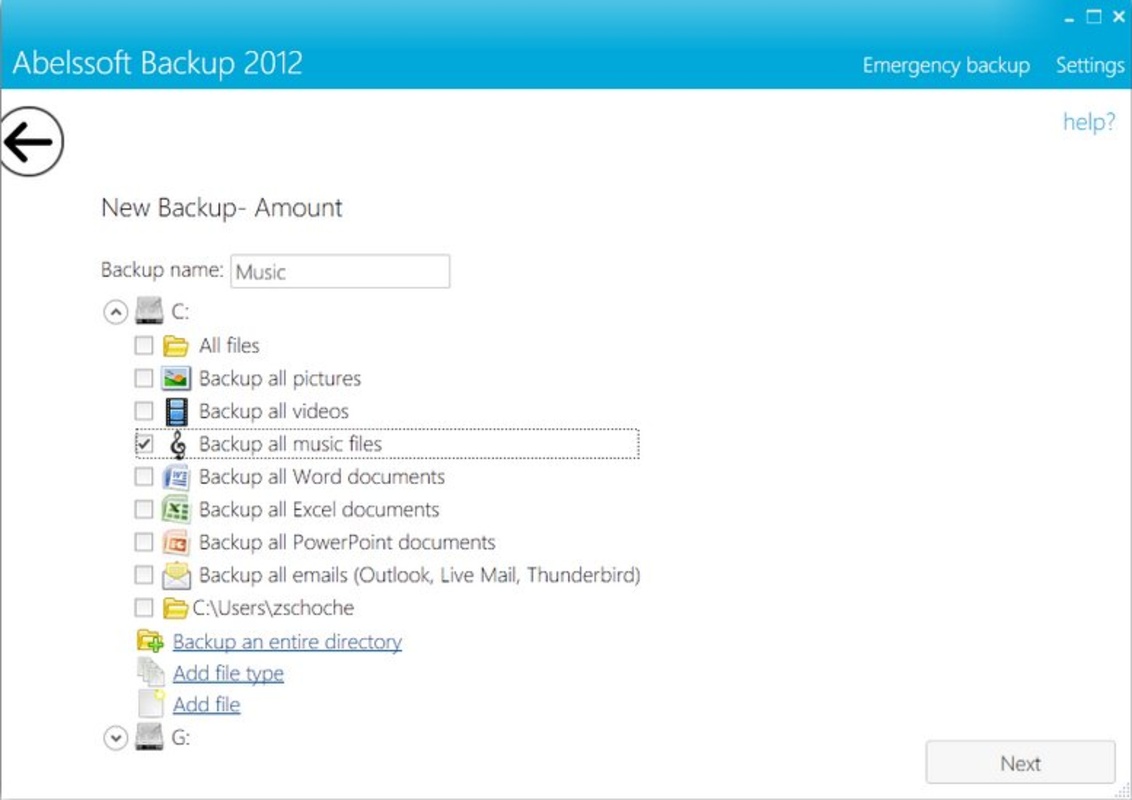This screenshot has height=800, width=1132.
Task: Click the Add file type link
Action: (228, 674)
